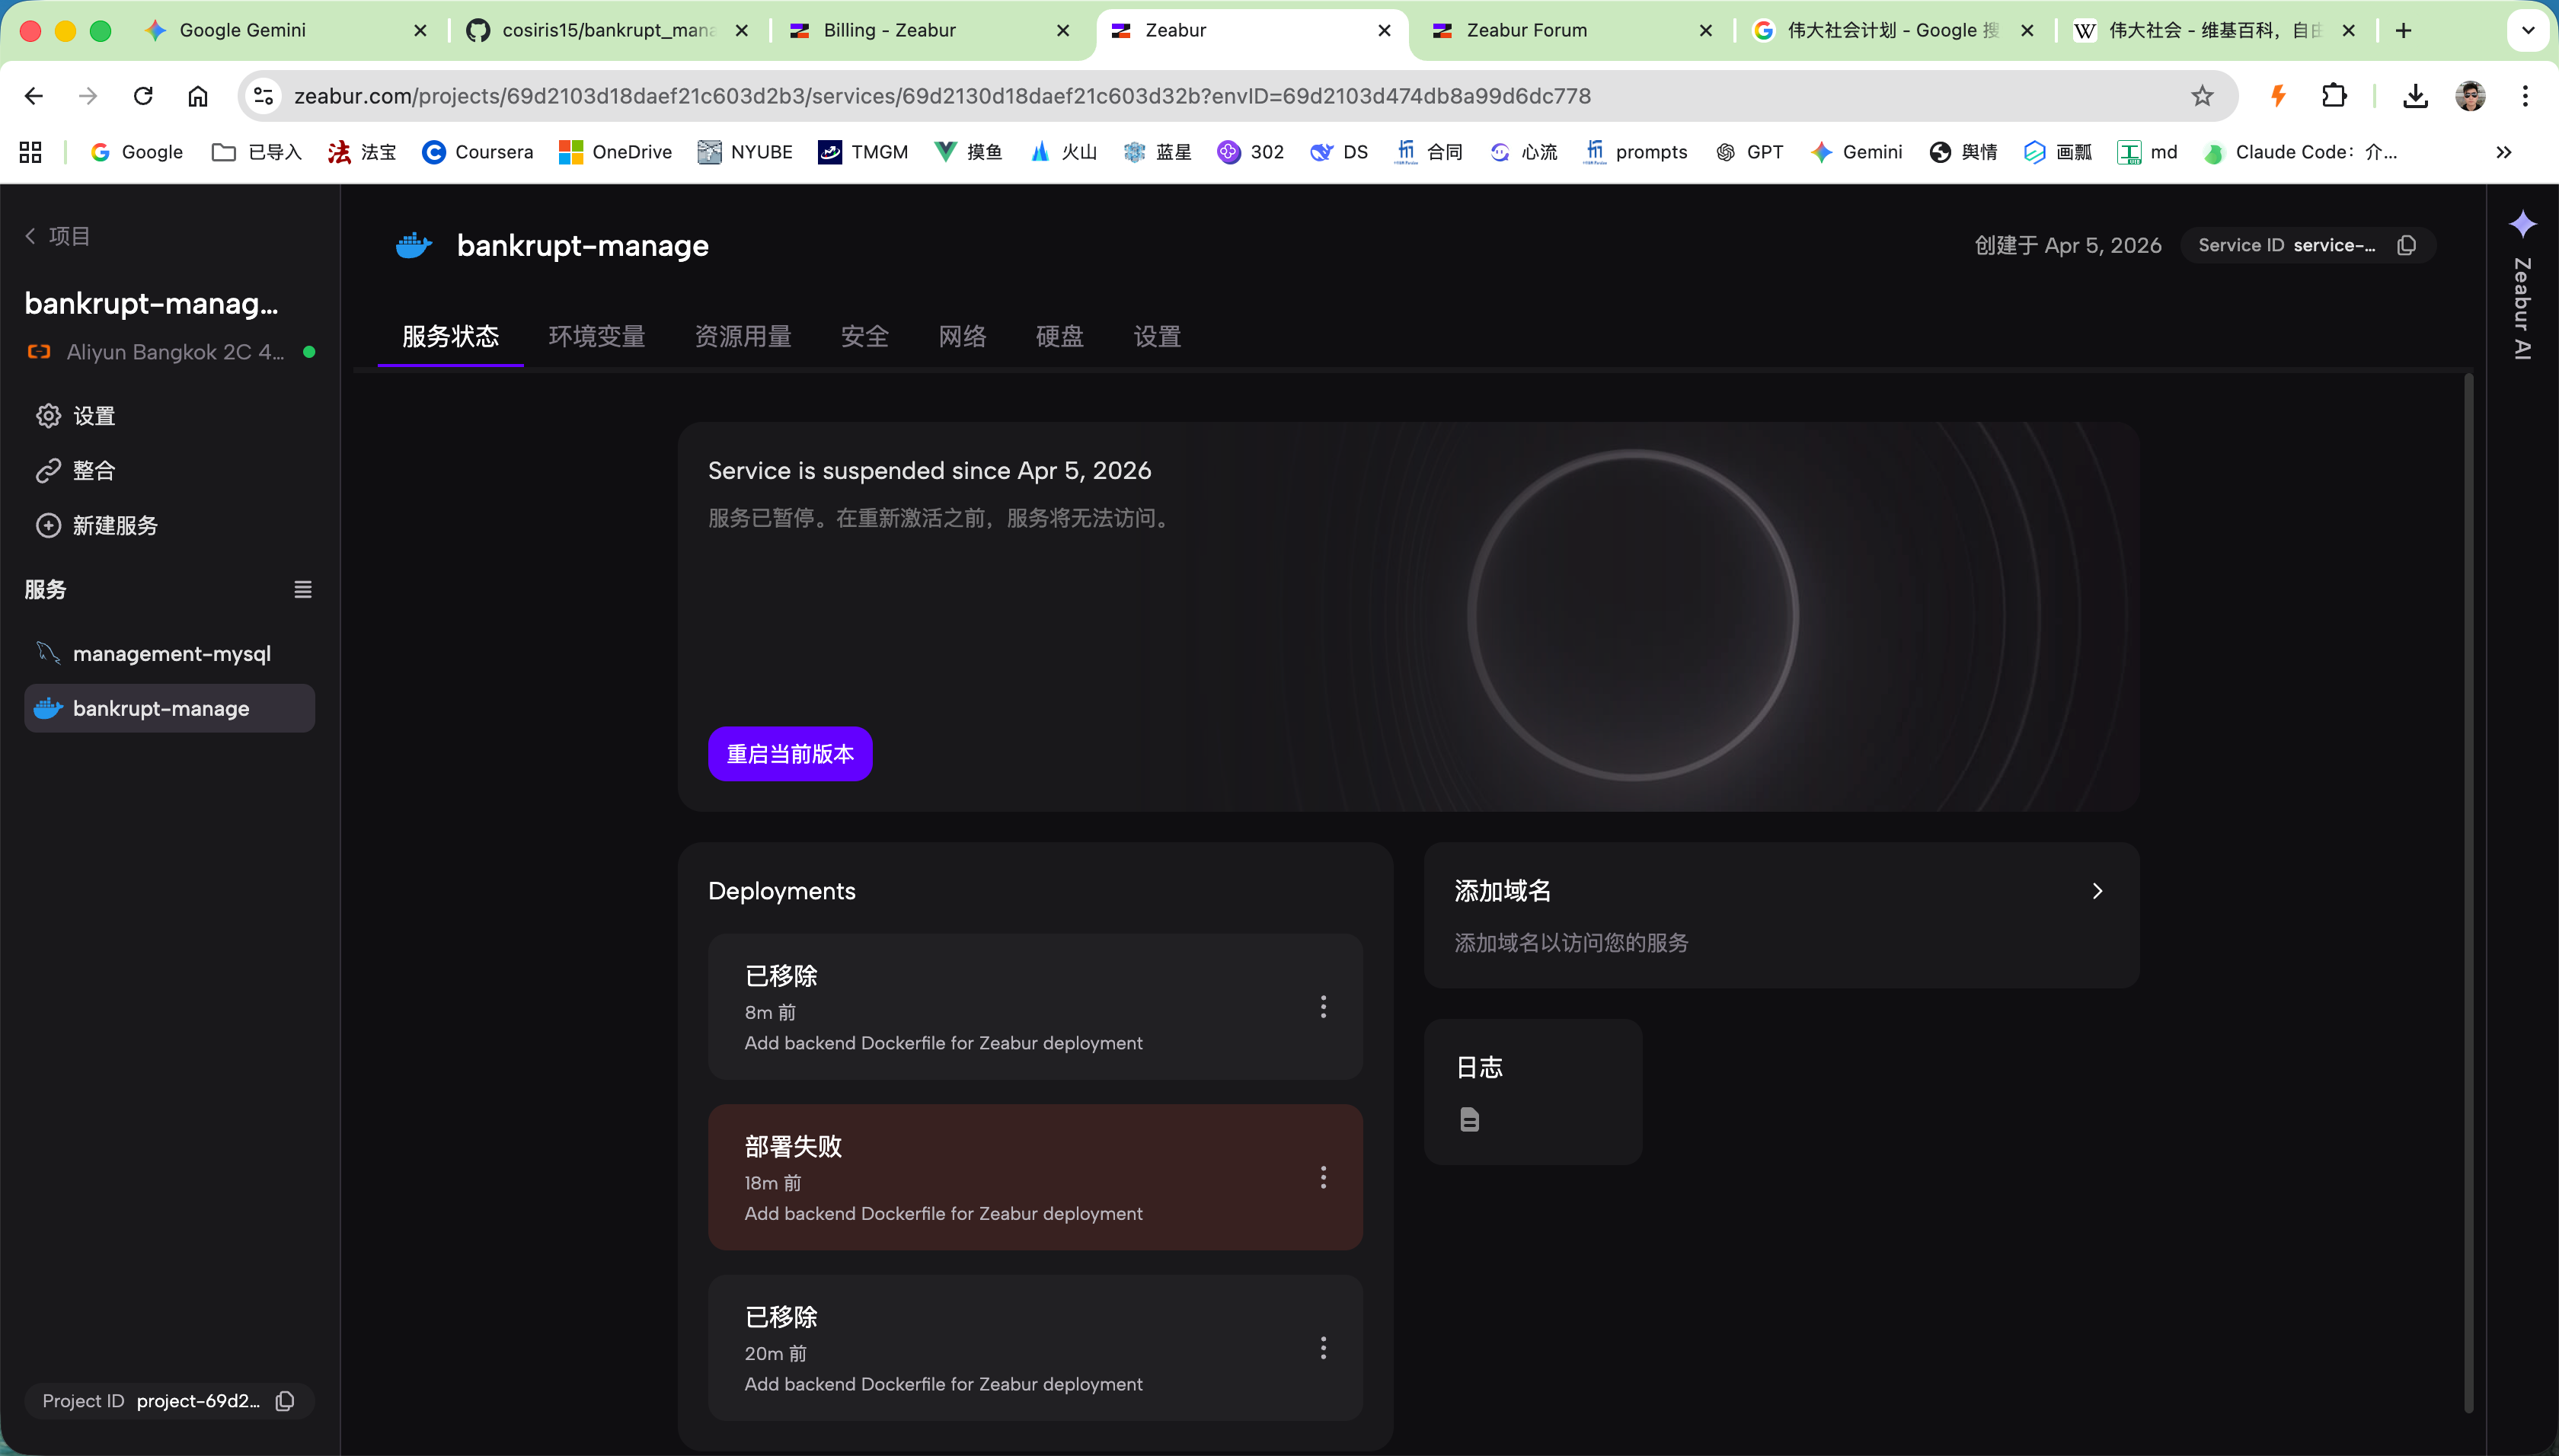Click the browser profile avatar
This screenshot has height=1456, width=2559.
coord(2470,96)
